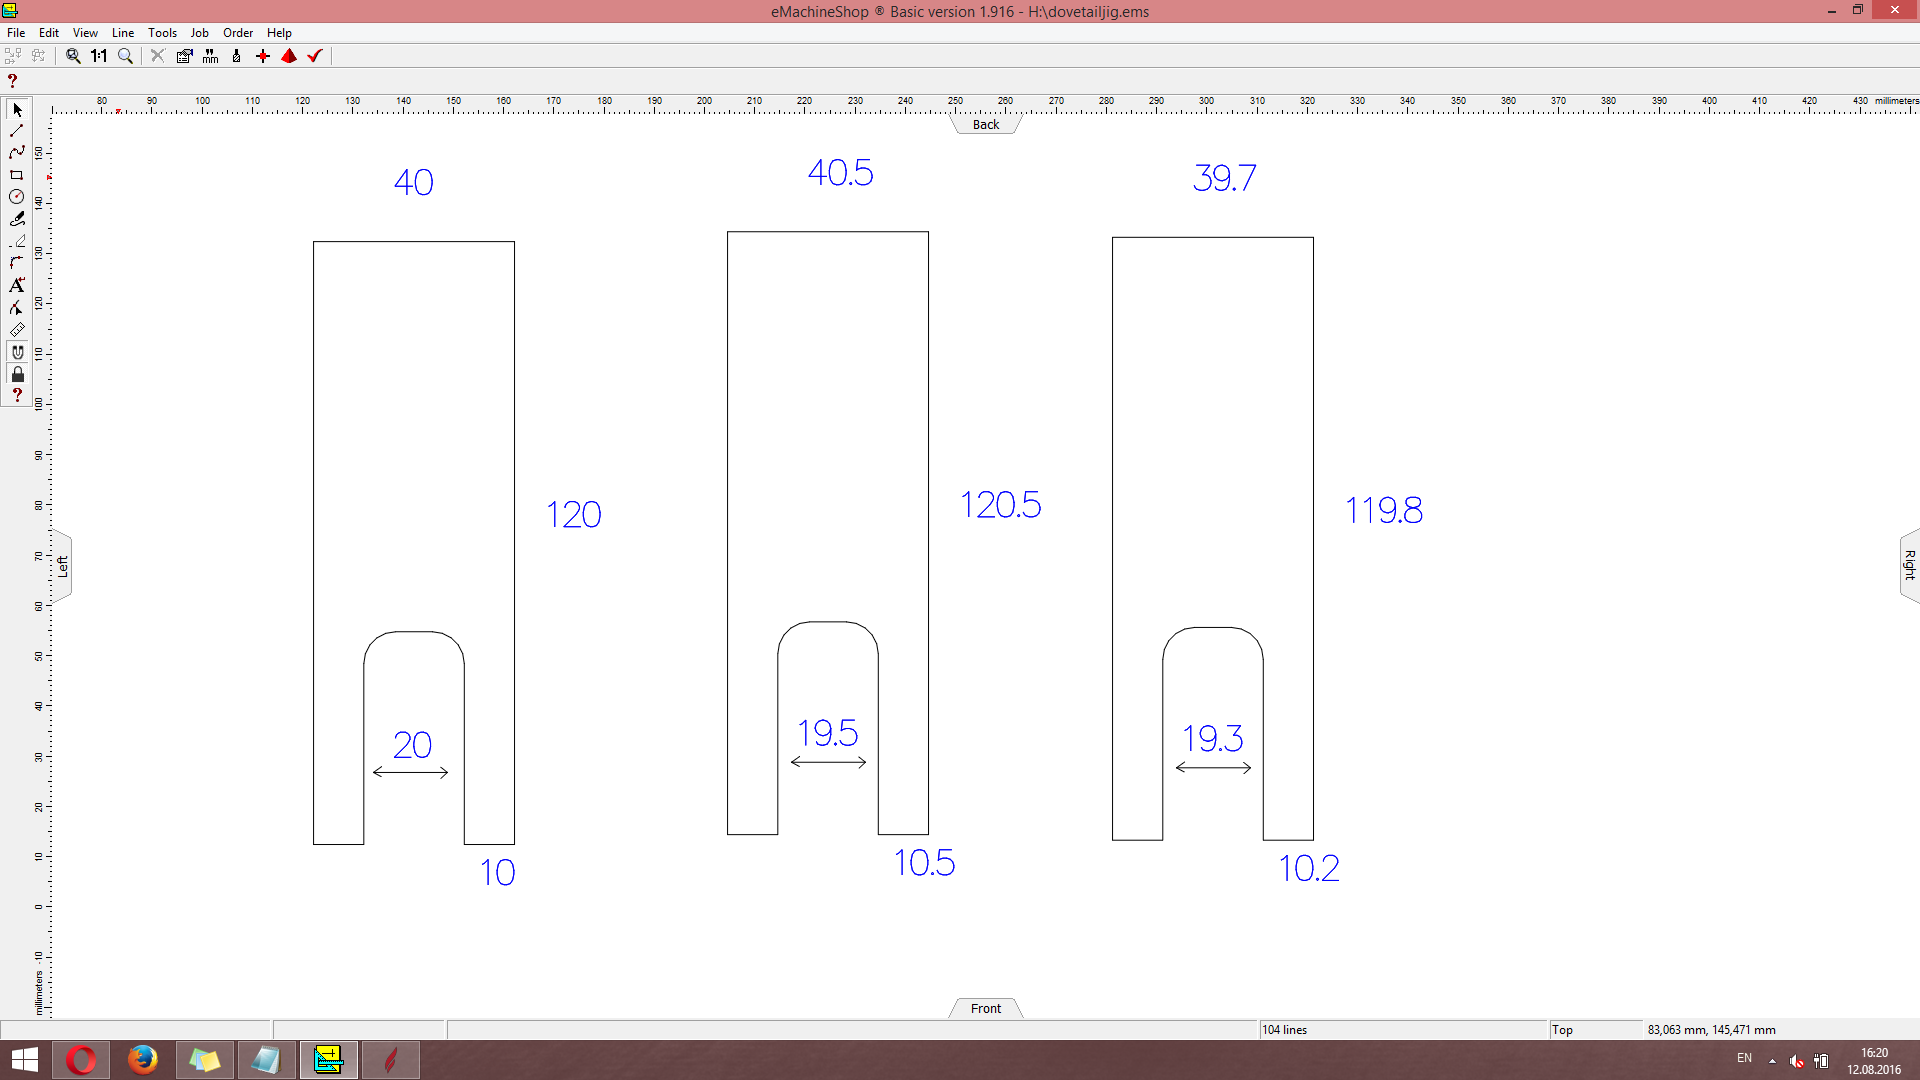Image resolution: width=1920 pixels, height=1080 pixels.
Task: Pick the circle drawing tool
Action: coord(16,197)
